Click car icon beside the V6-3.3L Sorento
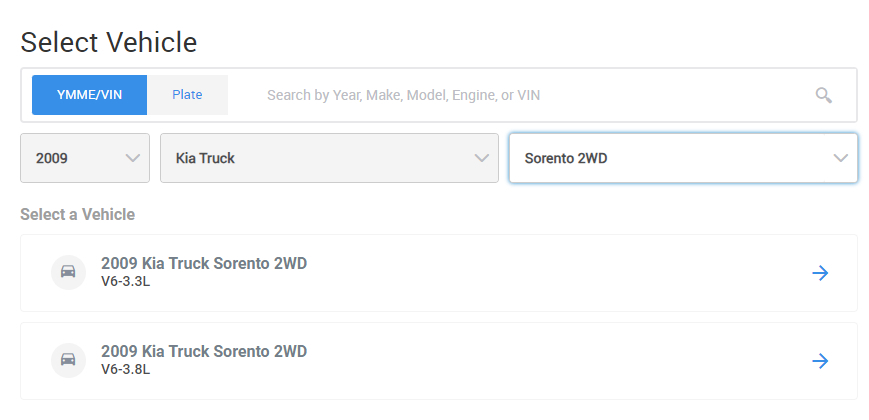 [x=68, y=273]
